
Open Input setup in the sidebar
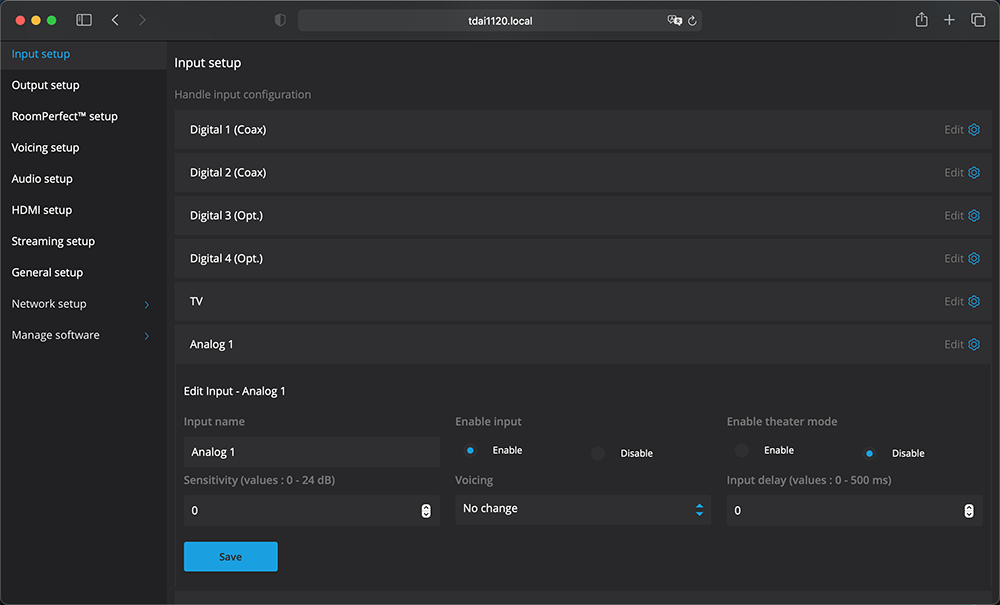pos(41,54)
